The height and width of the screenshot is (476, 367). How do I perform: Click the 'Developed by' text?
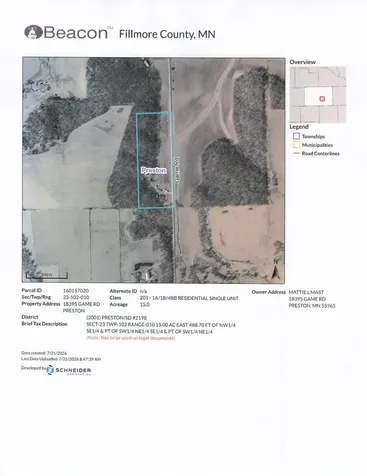click(x=33, y=368)
